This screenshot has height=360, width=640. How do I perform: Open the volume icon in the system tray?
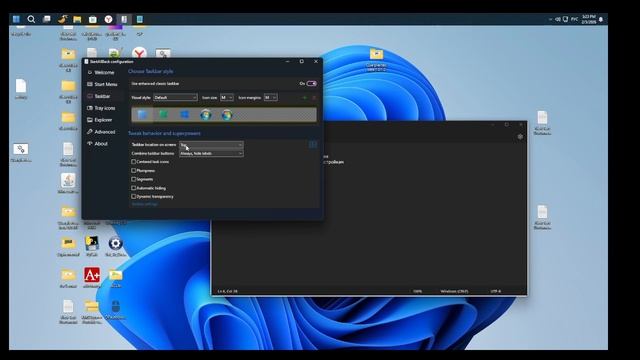click(558, 19)
